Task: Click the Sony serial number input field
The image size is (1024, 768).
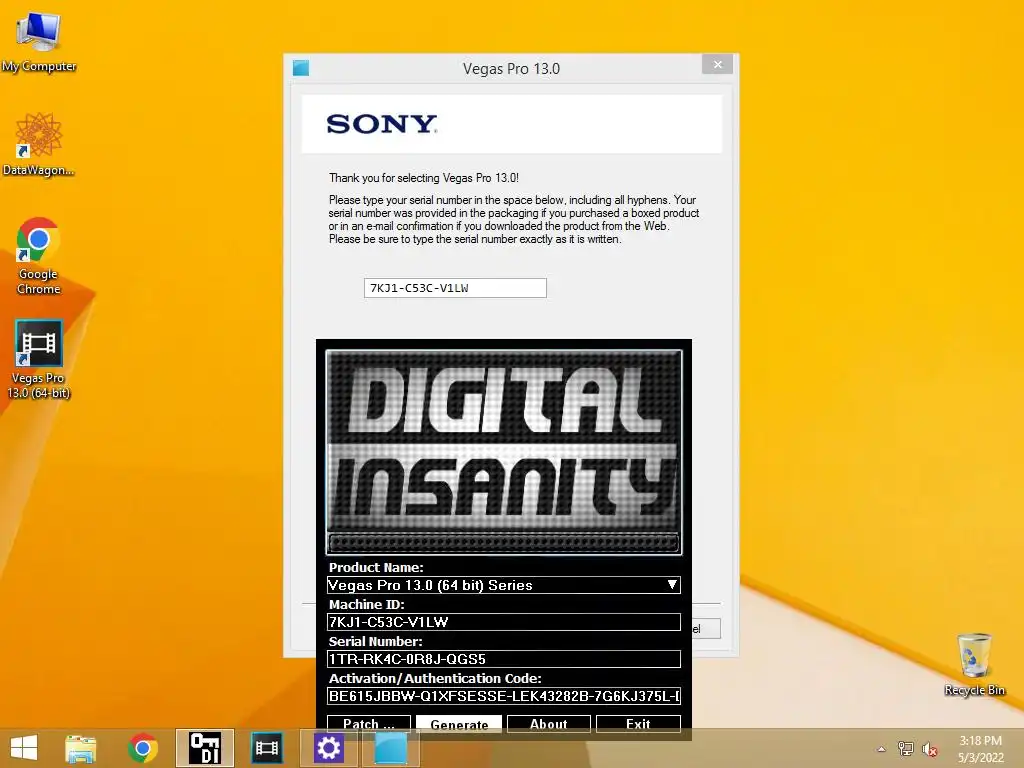Action: [x=455, y=288]
